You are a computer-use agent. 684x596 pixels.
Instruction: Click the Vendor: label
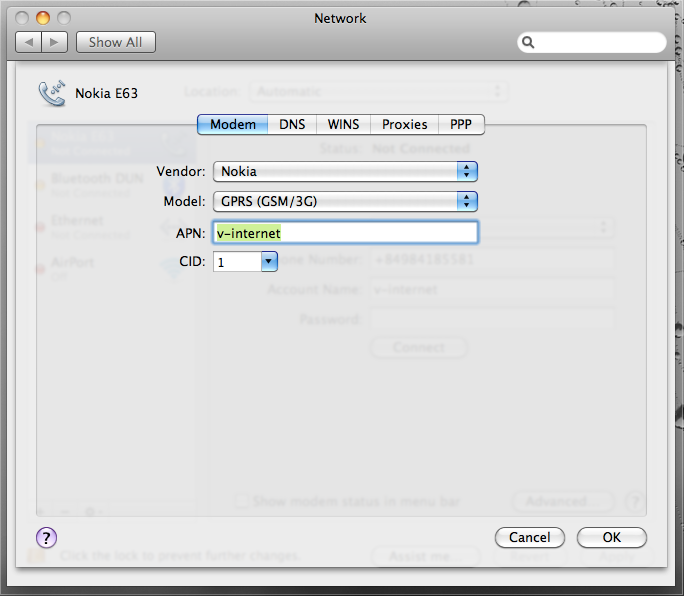(181, 171)
